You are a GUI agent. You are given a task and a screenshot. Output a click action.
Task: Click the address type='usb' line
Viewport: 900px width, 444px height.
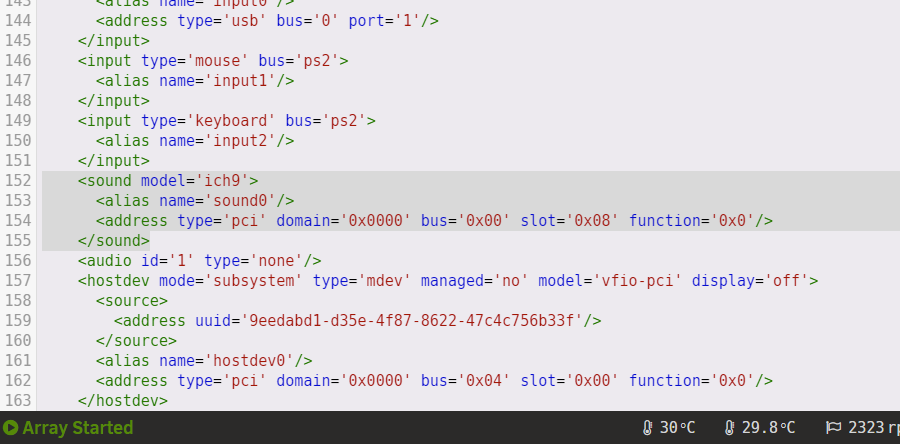click(x=267, y=21)
